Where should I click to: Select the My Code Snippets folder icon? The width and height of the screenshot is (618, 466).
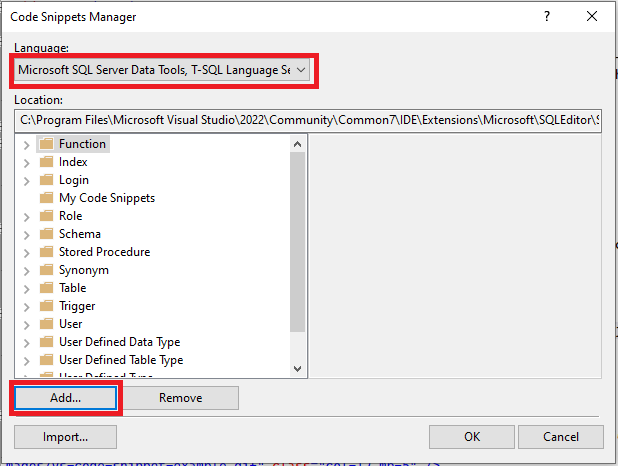coord(47,198)
